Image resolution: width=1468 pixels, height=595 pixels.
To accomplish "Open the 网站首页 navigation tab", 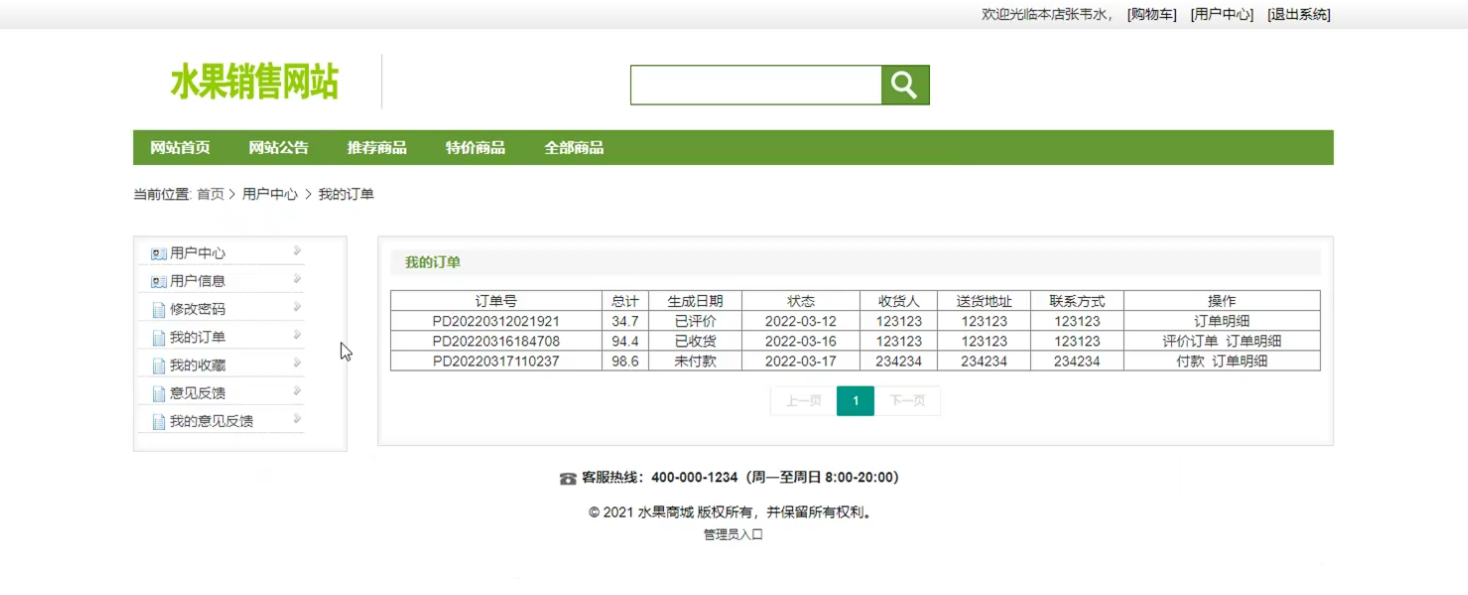I will click(x=180, y=148).
